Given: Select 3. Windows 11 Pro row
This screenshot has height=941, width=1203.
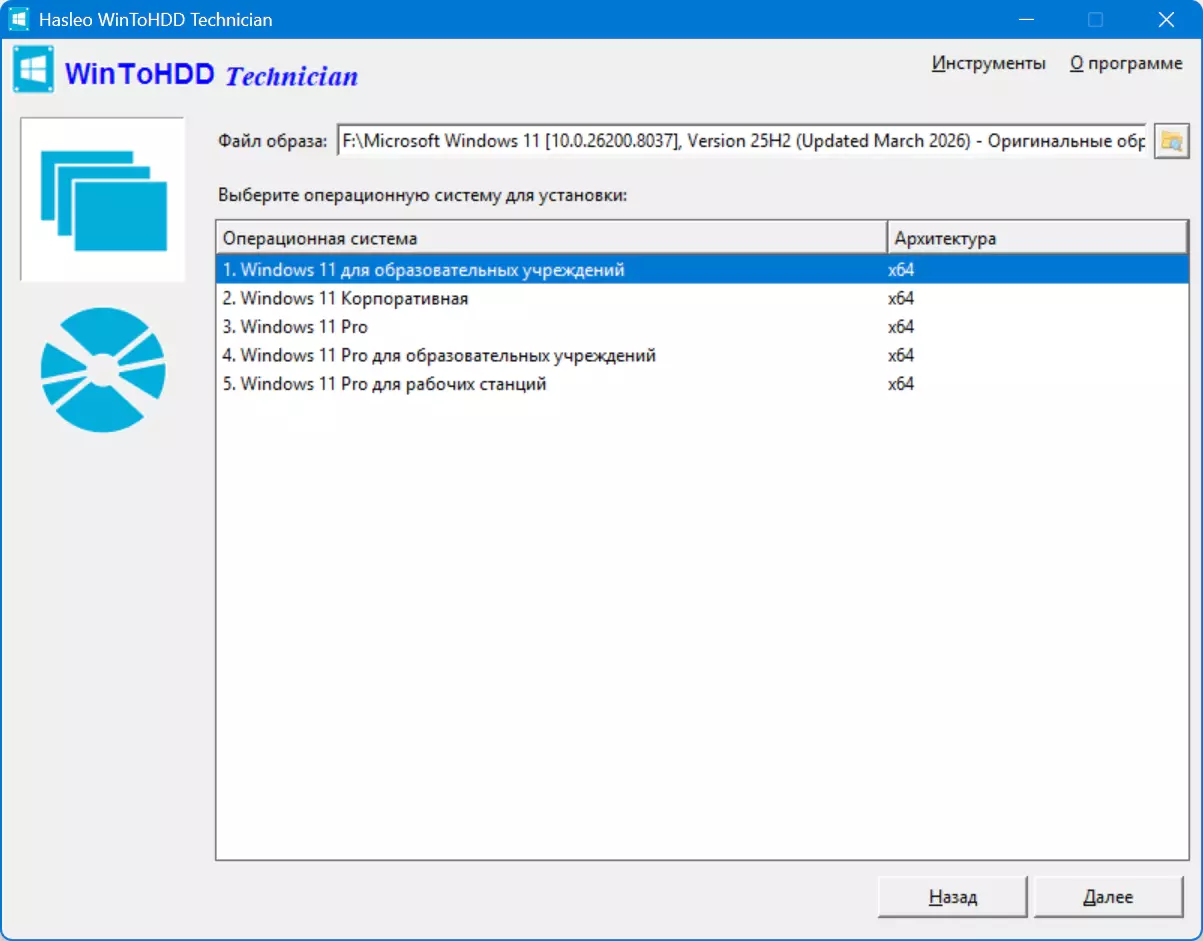Looking at the screenshot, I should tap(702, 327).
